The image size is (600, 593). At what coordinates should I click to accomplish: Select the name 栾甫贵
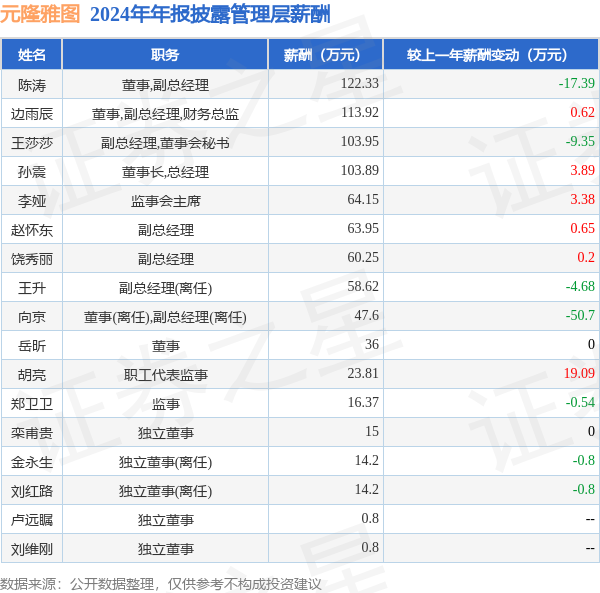pos(32,433)
